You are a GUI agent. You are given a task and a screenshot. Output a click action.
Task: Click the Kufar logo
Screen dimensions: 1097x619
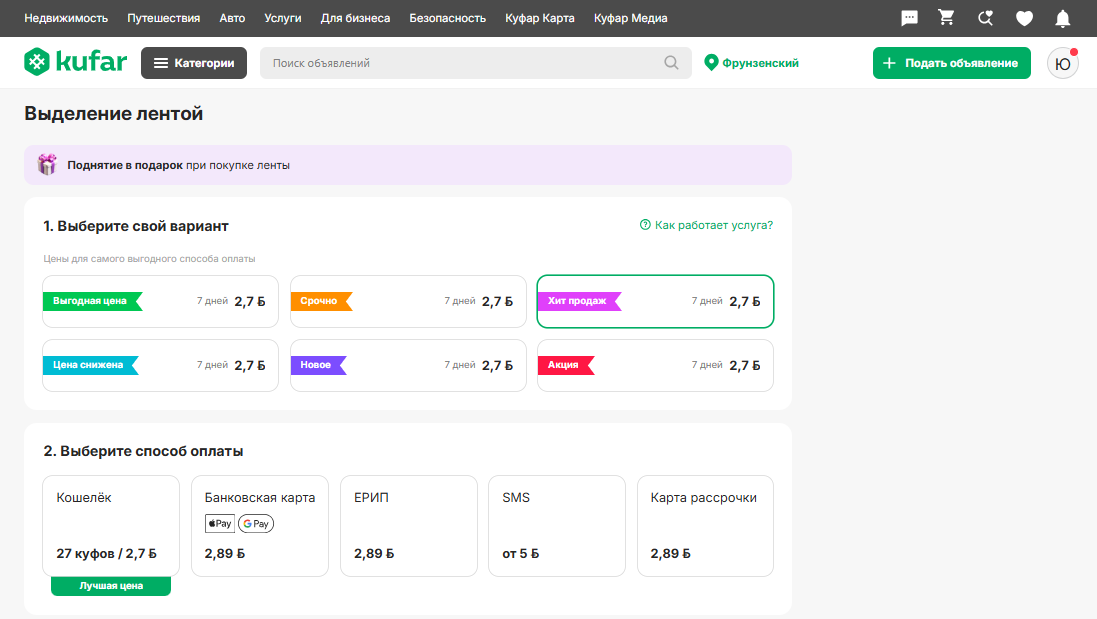click(x=76, y=62)
